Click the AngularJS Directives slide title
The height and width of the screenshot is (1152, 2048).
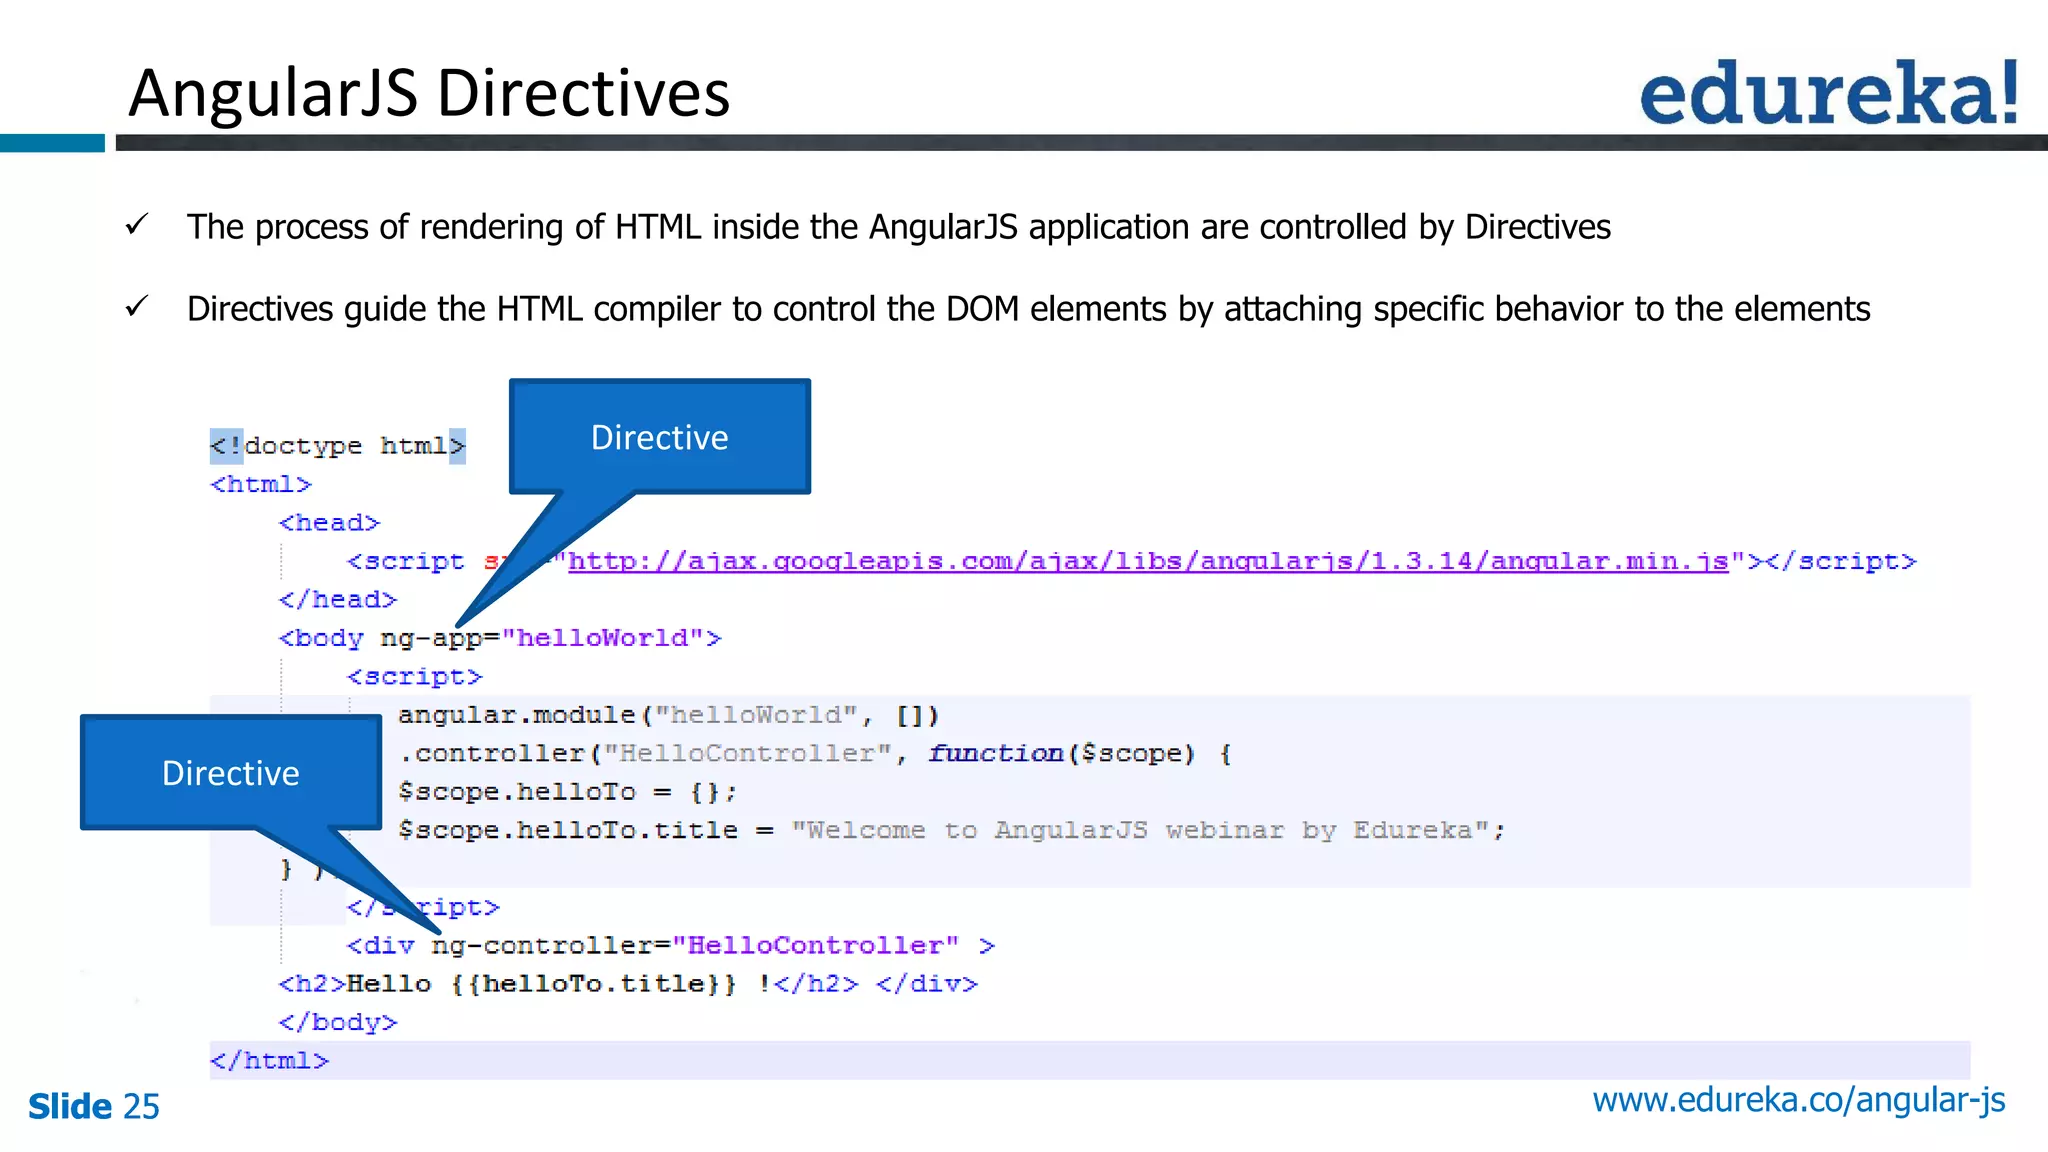click(x=429, y=93)
